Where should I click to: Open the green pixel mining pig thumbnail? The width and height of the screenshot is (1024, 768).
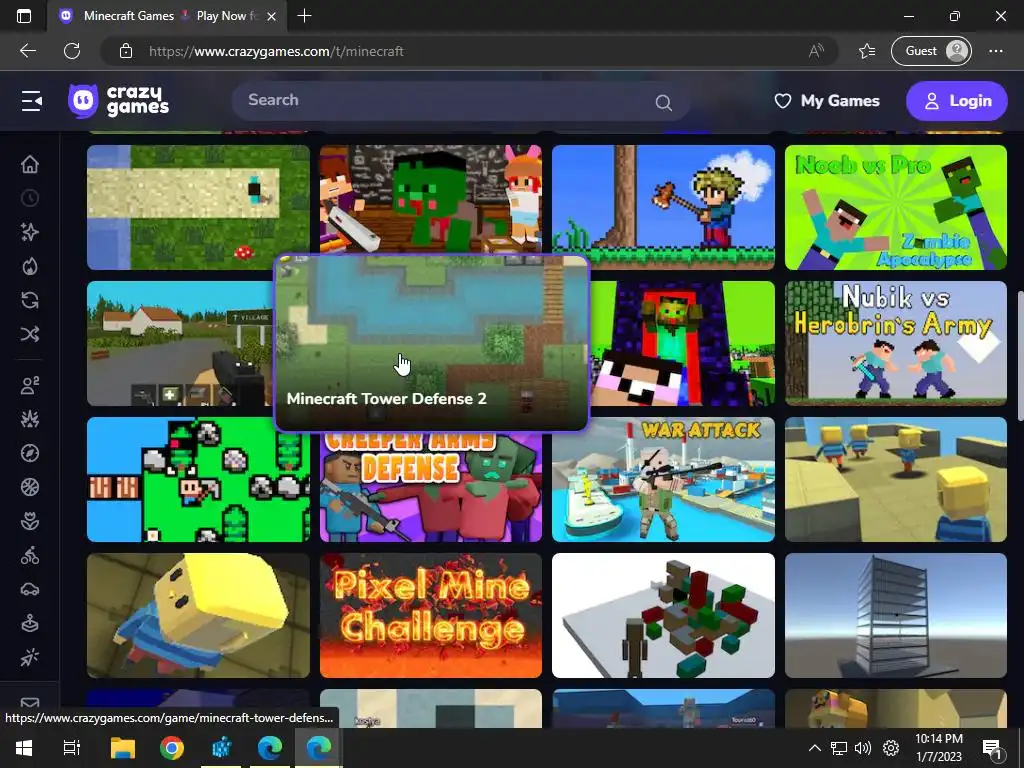(199, 479)
